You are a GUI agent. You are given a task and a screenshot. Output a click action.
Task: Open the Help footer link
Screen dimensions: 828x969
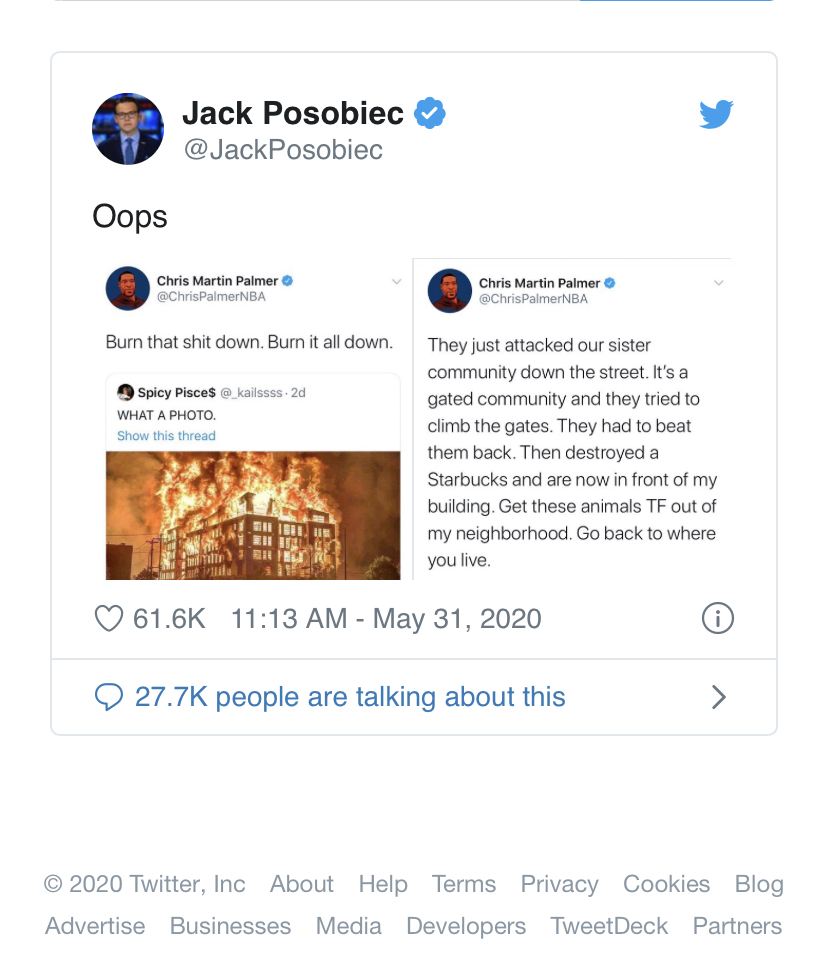[383, 884]
